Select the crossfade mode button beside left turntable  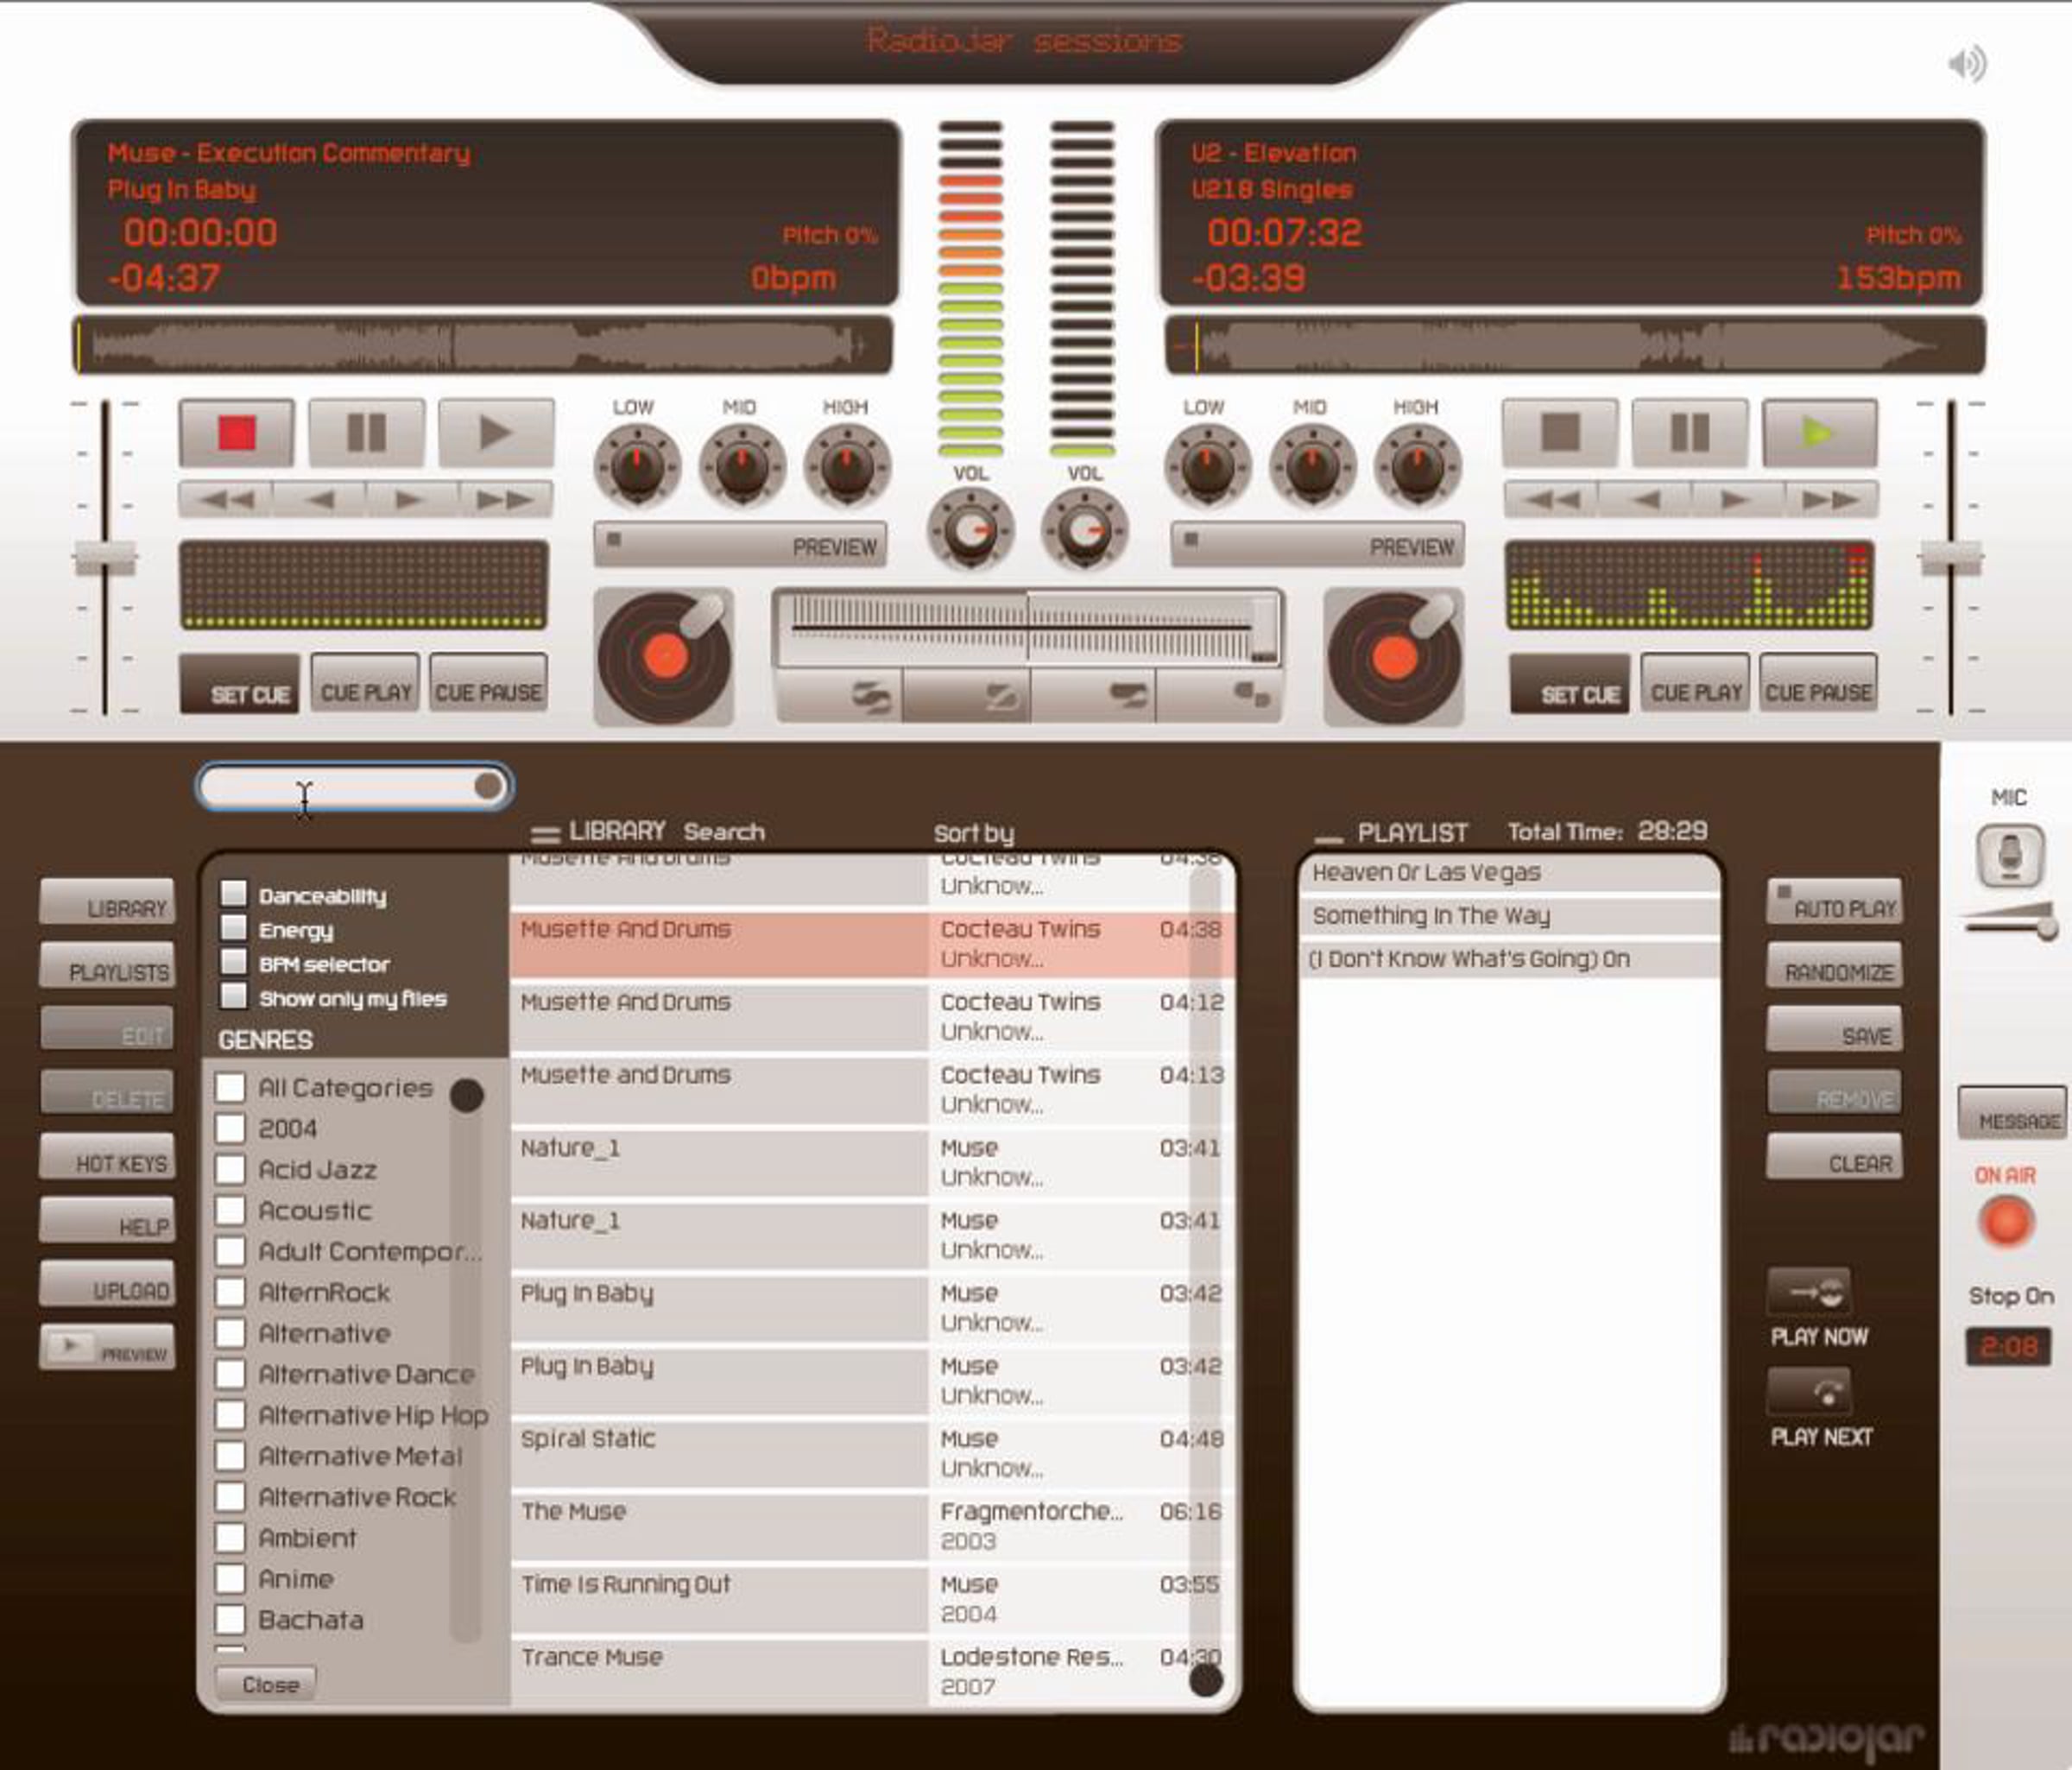[840, 695]
